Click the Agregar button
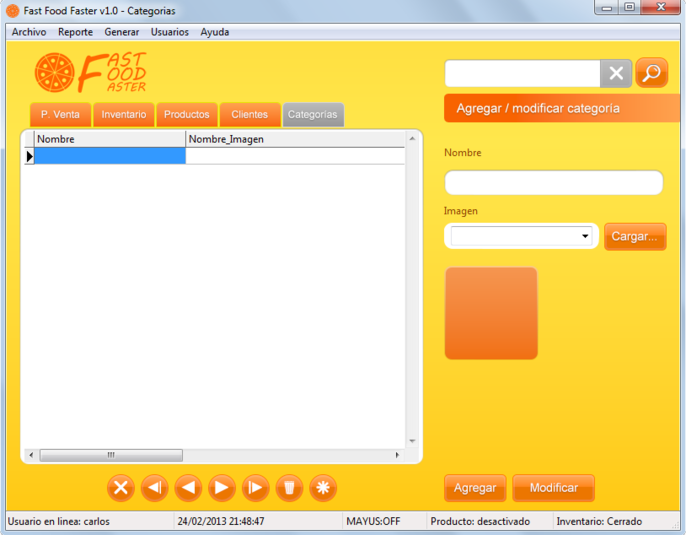Viewport: 686px width, 535px height. [x=475, y=488]
